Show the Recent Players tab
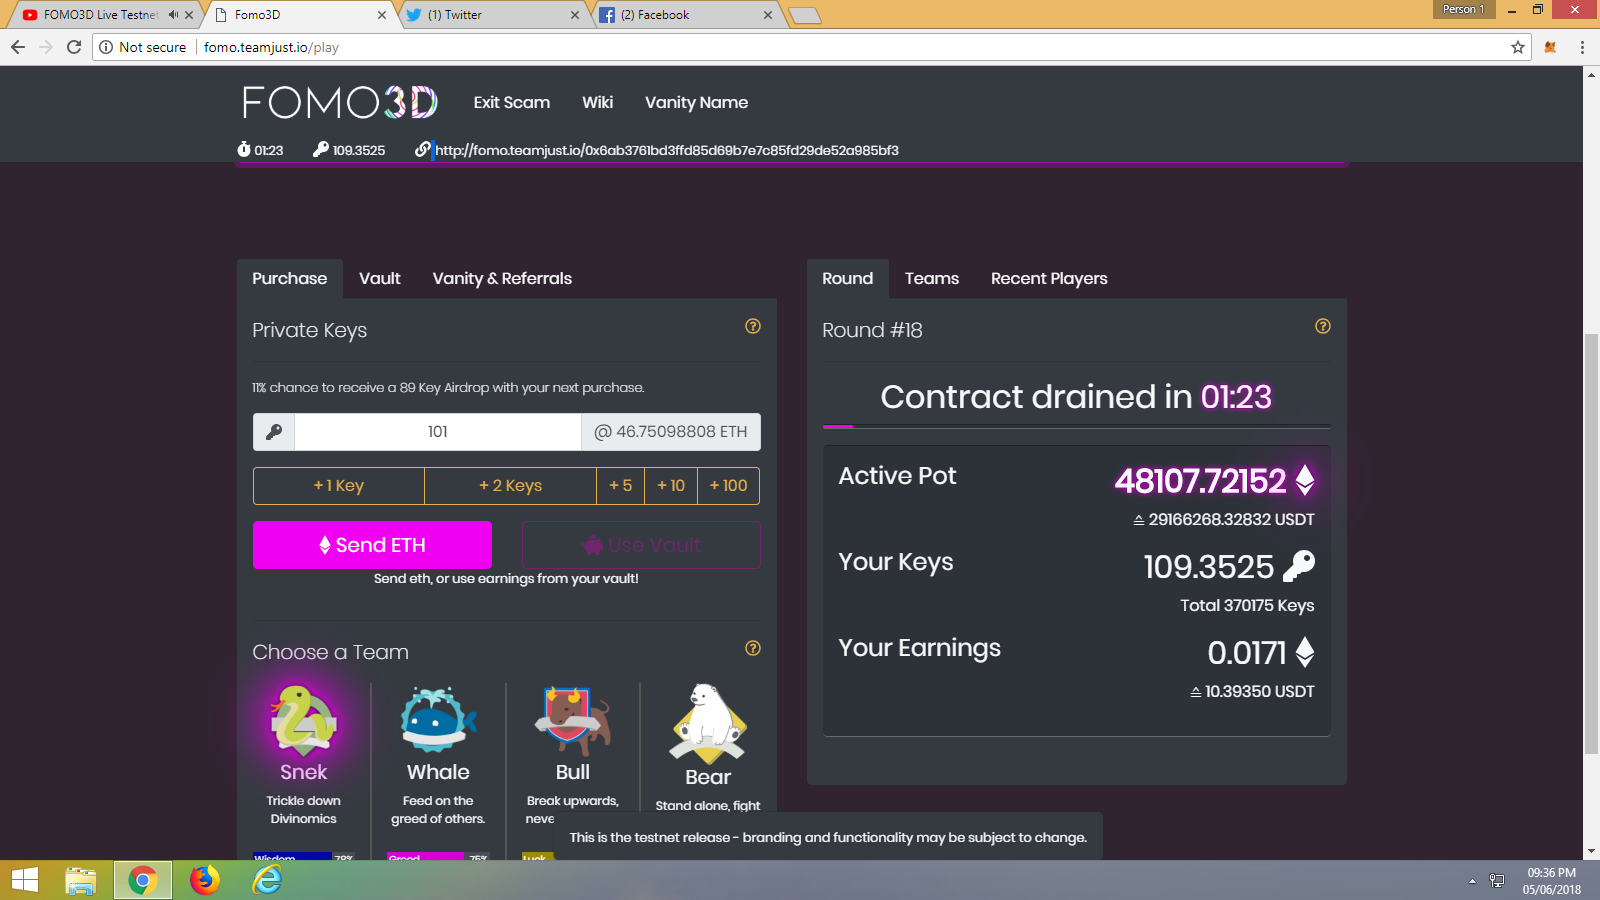The image size is (1600, 900). [x=1049, y=279]
